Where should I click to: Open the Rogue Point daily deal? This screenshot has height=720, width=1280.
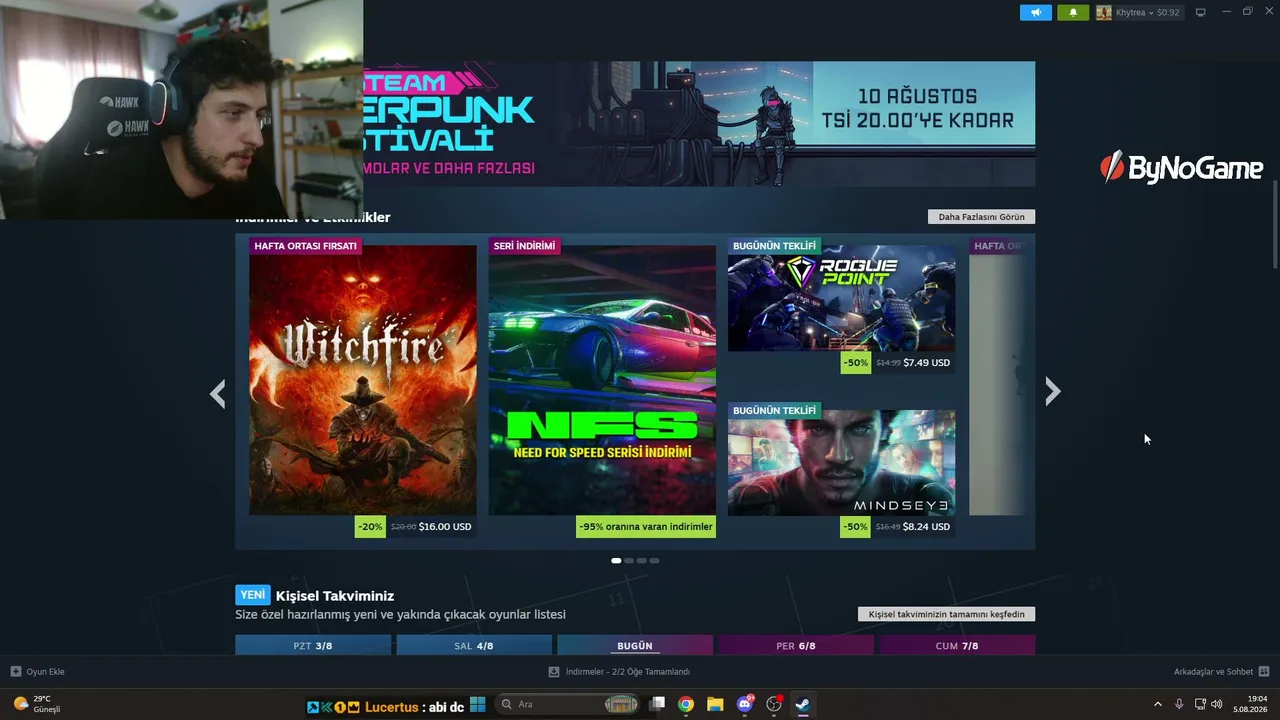841,298
